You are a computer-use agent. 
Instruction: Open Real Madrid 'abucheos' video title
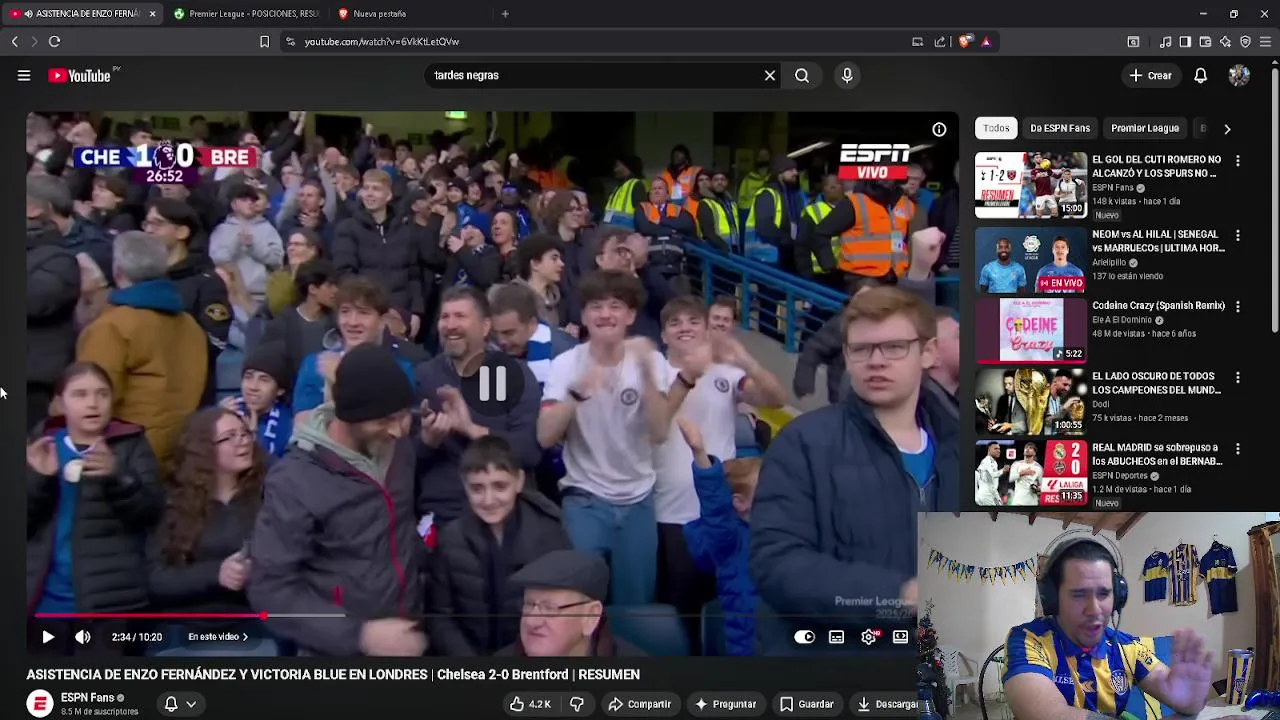(x=1157, y=454)
